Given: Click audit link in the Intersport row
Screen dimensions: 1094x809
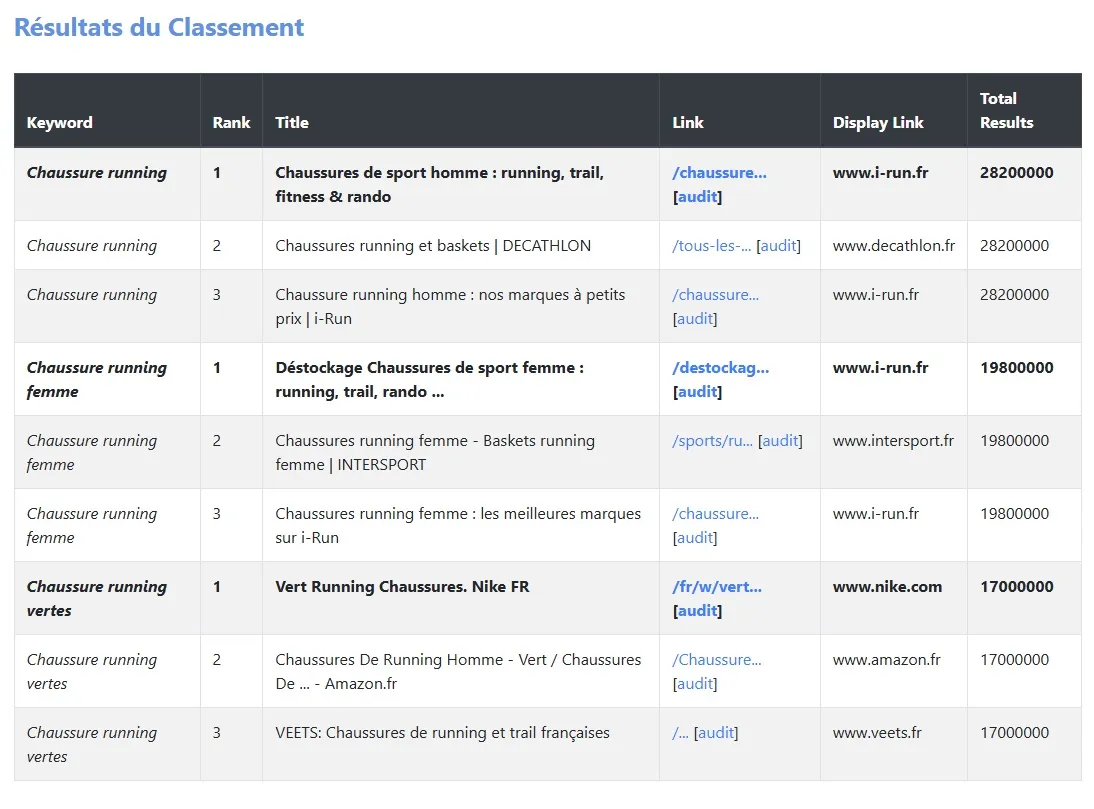Looking at the screenshot, I should [x=780, y=441].
